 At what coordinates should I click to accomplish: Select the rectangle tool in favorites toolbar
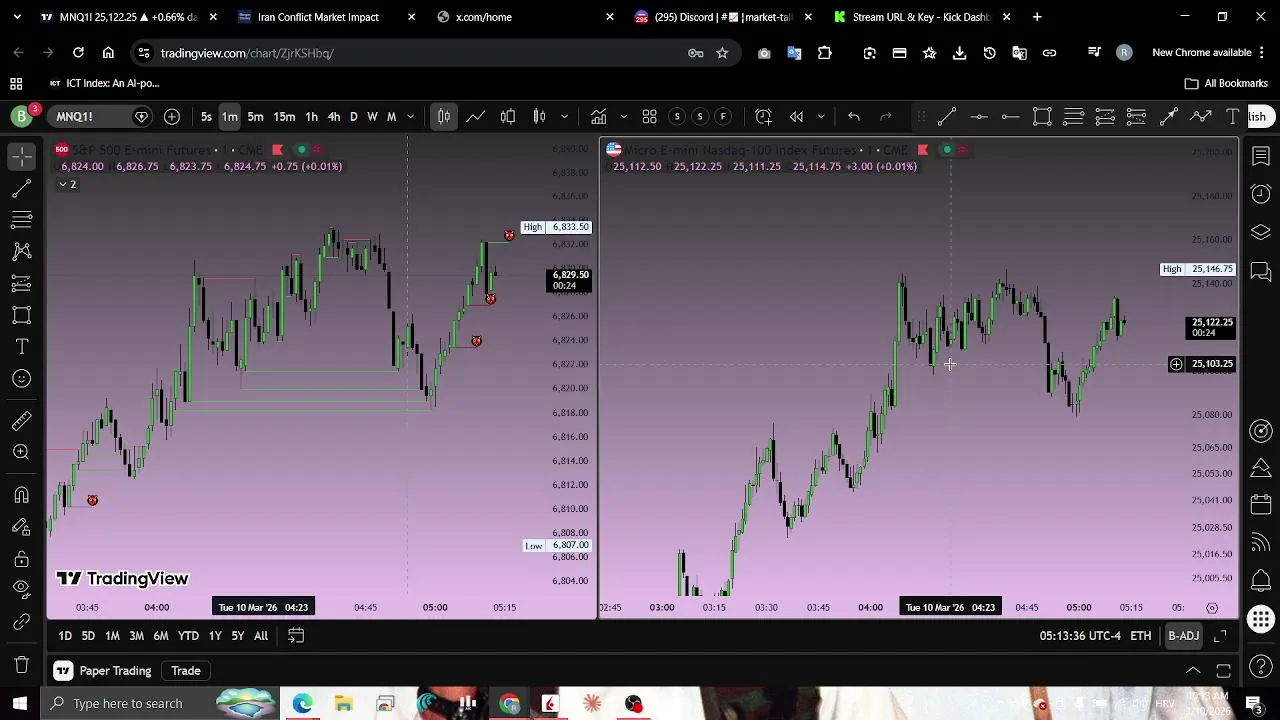(x=1042, y=117)
